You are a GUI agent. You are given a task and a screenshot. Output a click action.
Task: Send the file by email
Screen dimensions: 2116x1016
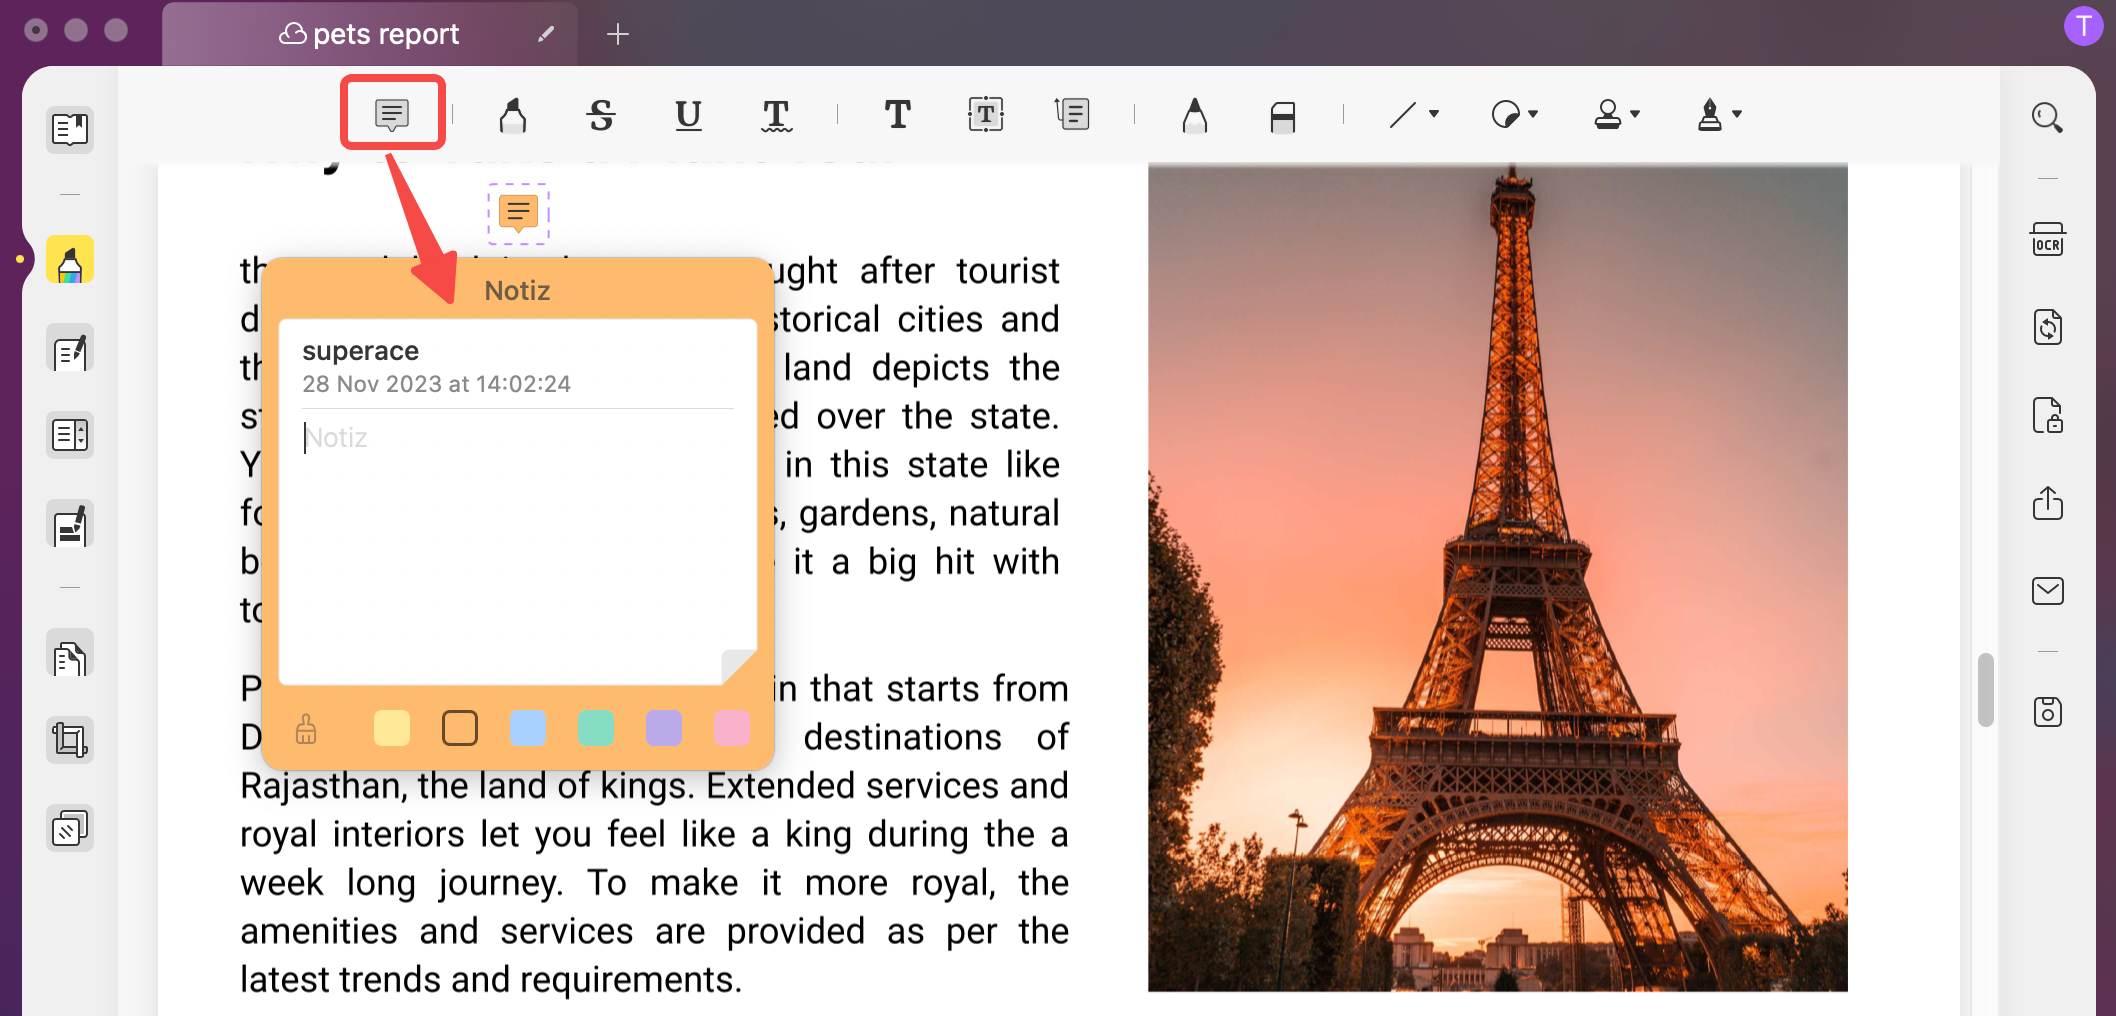[x=2047, y=591]
